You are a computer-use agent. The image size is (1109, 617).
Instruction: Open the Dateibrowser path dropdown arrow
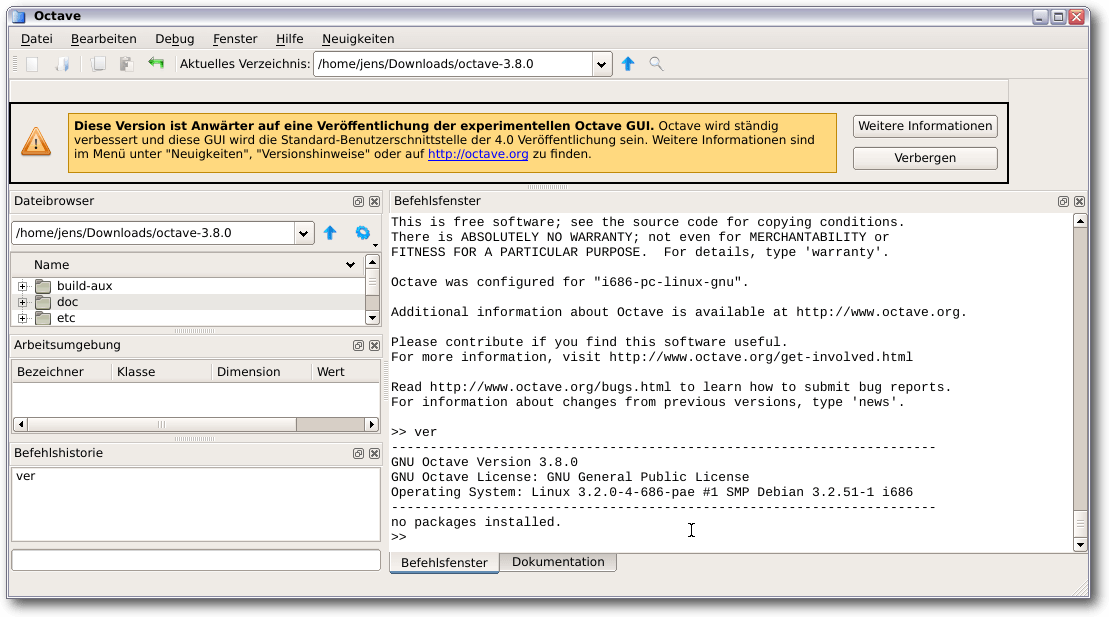coord(303,233)
